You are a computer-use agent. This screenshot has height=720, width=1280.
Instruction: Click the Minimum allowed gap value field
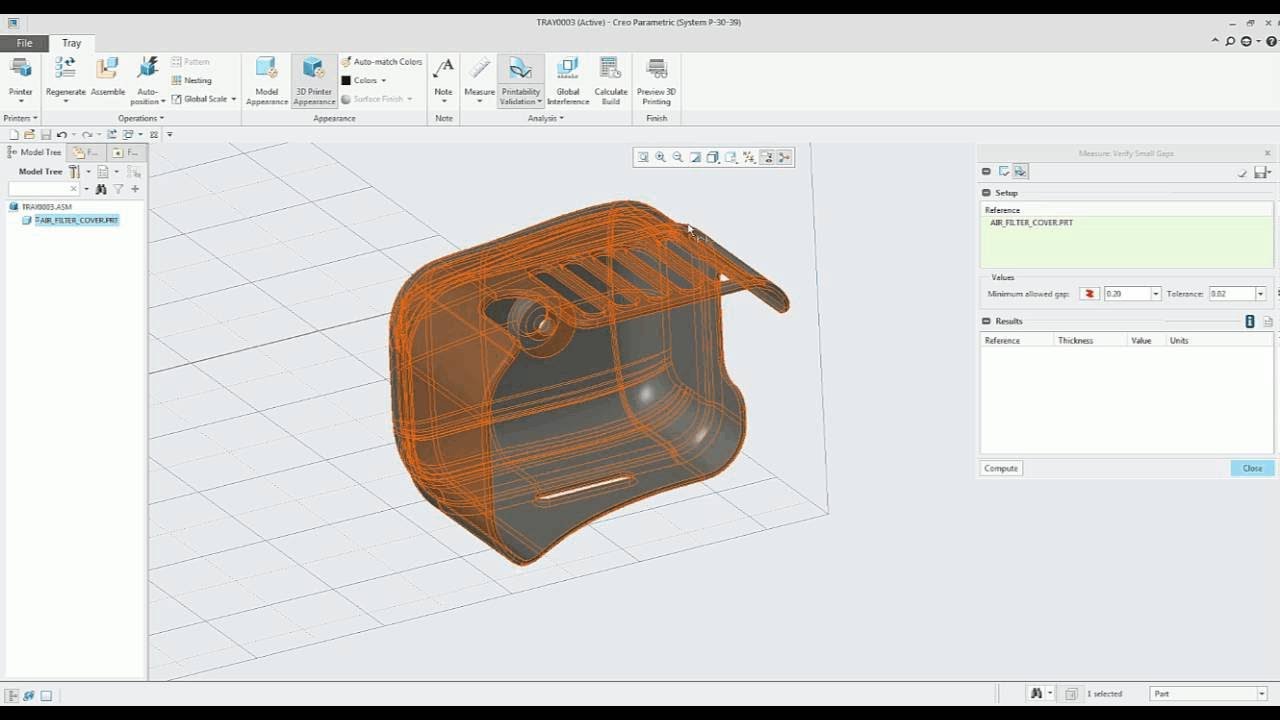click(x=1126, y=294)
